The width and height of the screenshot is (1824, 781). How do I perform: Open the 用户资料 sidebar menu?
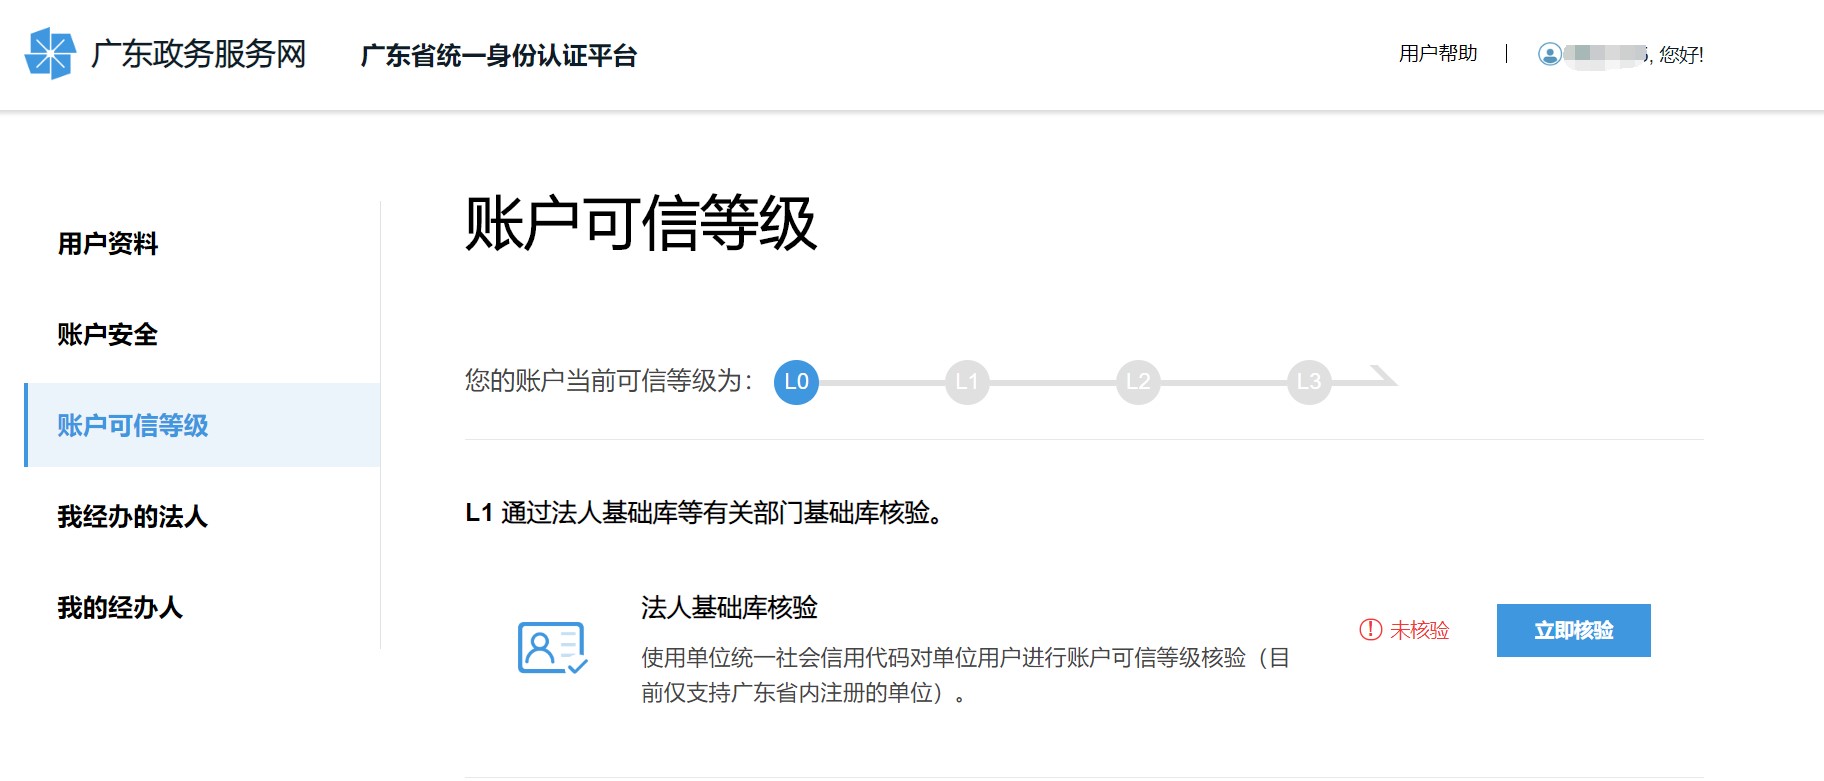108,244
